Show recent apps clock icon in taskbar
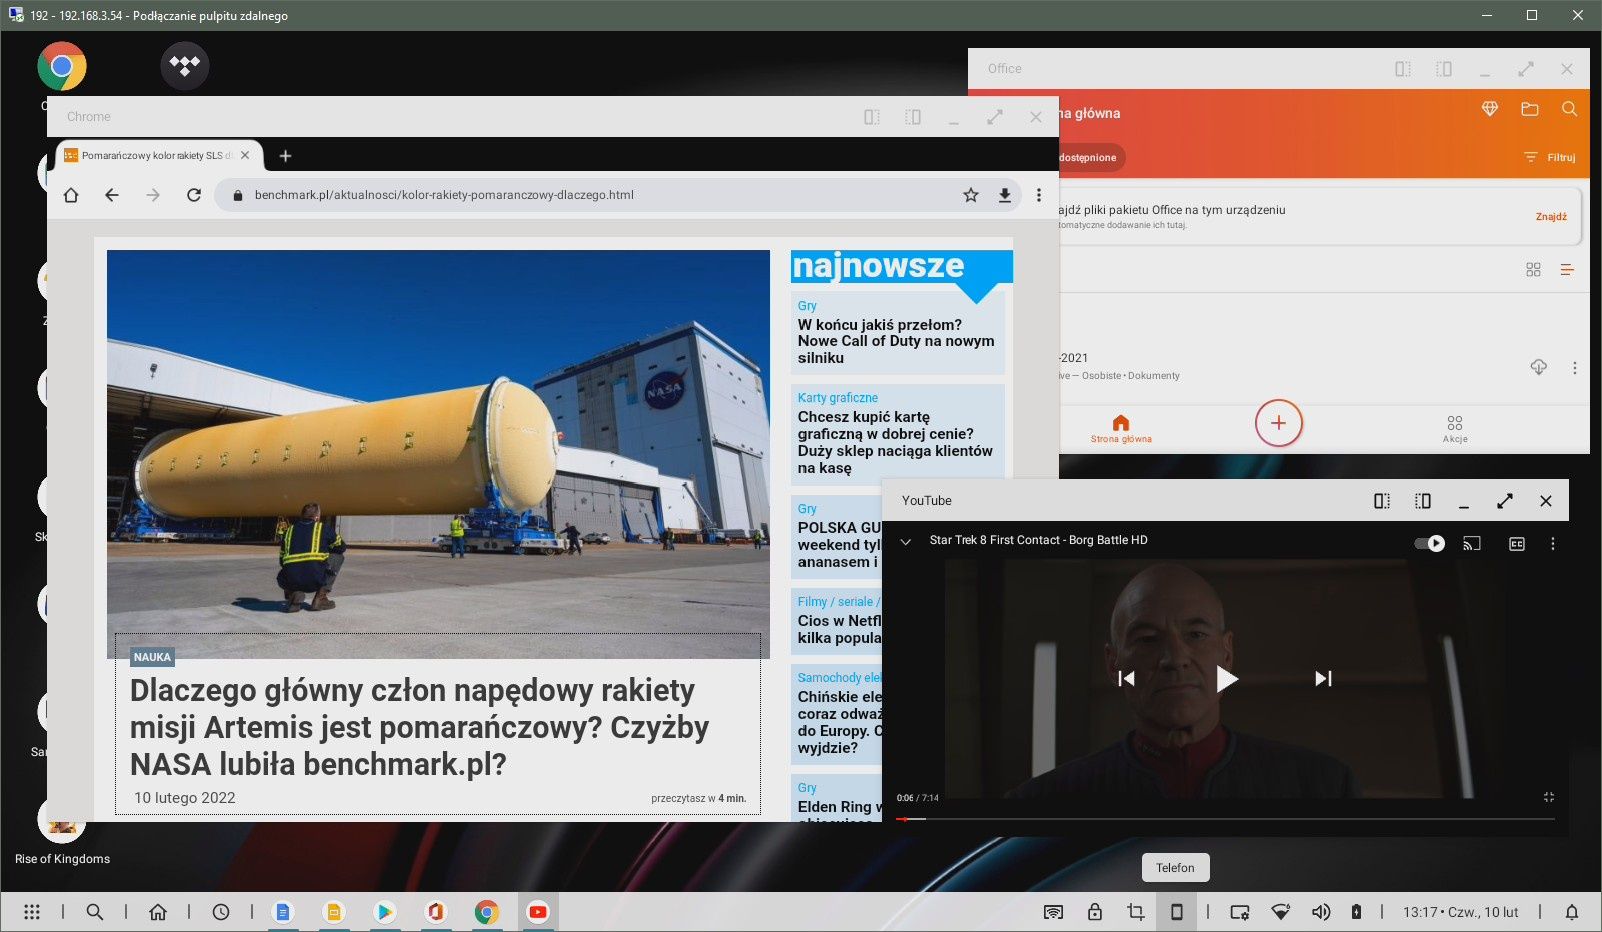 coord(221,912)
